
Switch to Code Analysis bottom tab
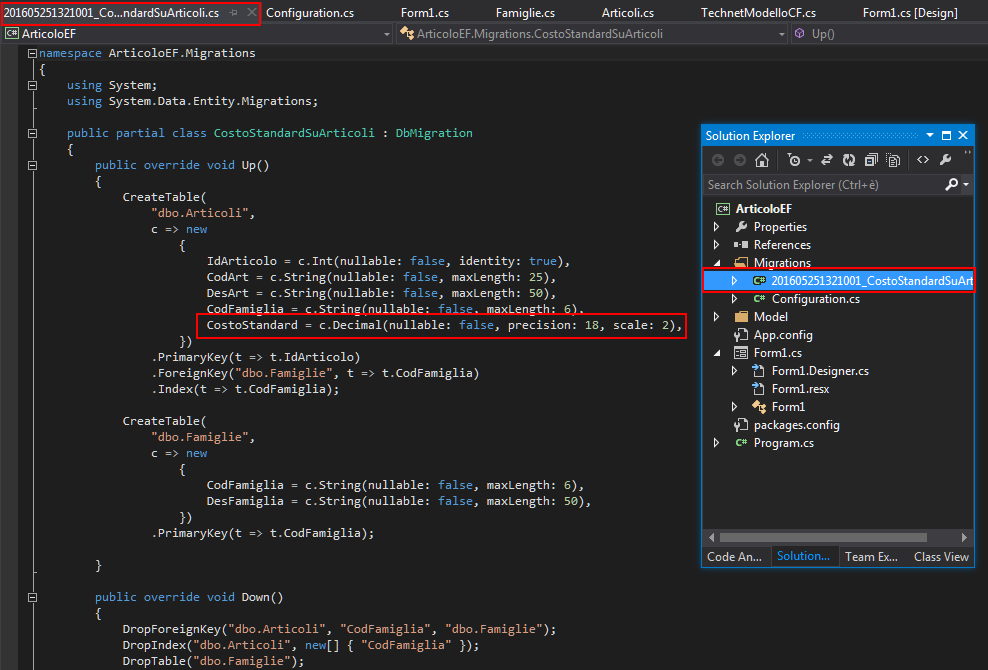pyautogui.click(x=734, y=557)
